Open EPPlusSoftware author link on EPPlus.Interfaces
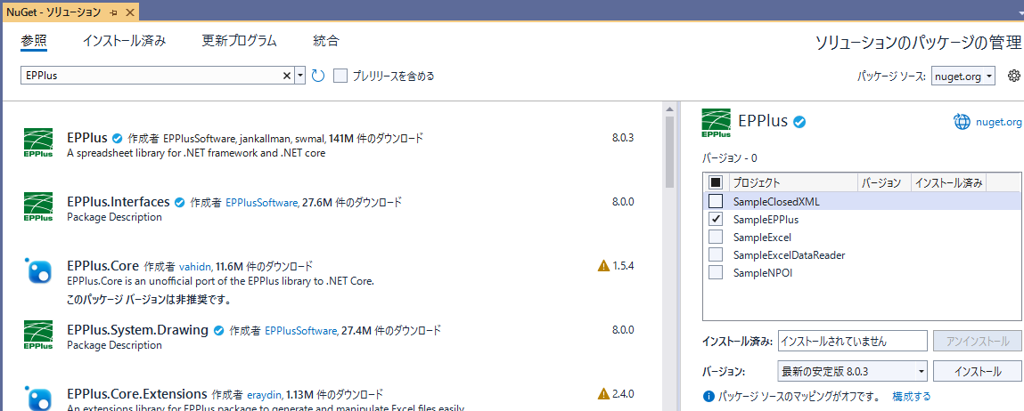Image resolution: width=1024 pixels, height=411 pixels. click(x=263, y=203)
